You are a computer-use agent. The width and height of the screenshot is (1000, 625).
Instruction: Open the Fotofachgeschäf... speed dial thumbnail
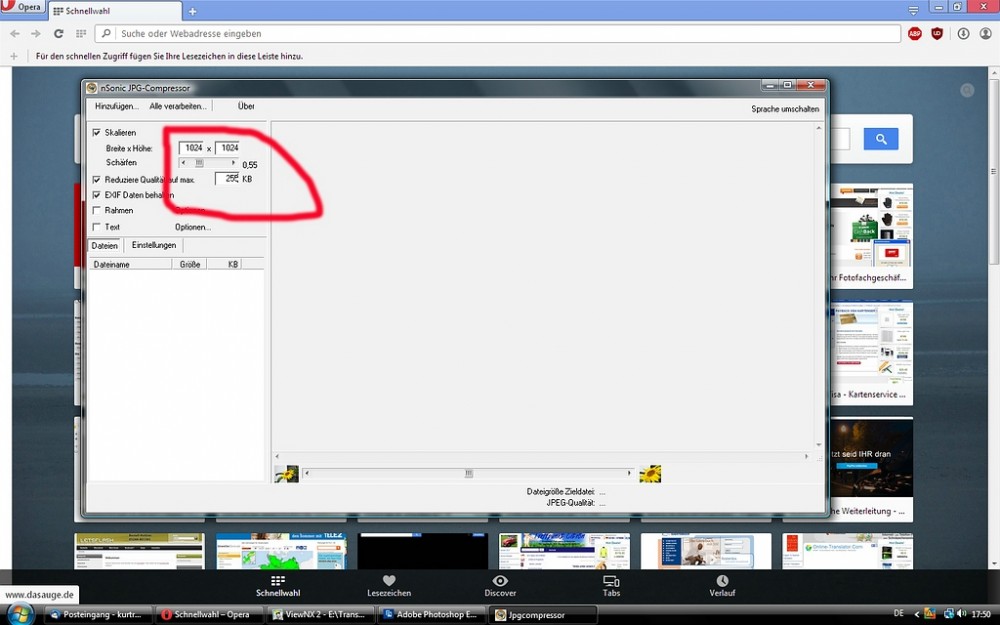point(871,237)
